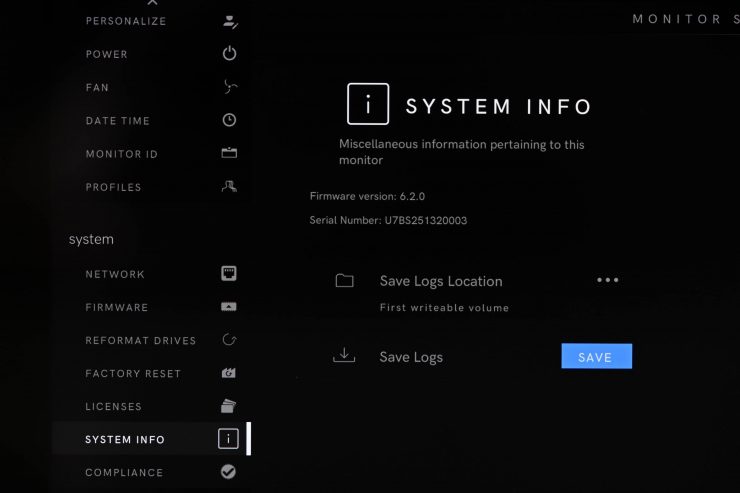The height and width of the screenshot is (493, 740).
Task: Select the FIRMWARE menu entry
Action: pyautogui.click(x=117, y=307)
